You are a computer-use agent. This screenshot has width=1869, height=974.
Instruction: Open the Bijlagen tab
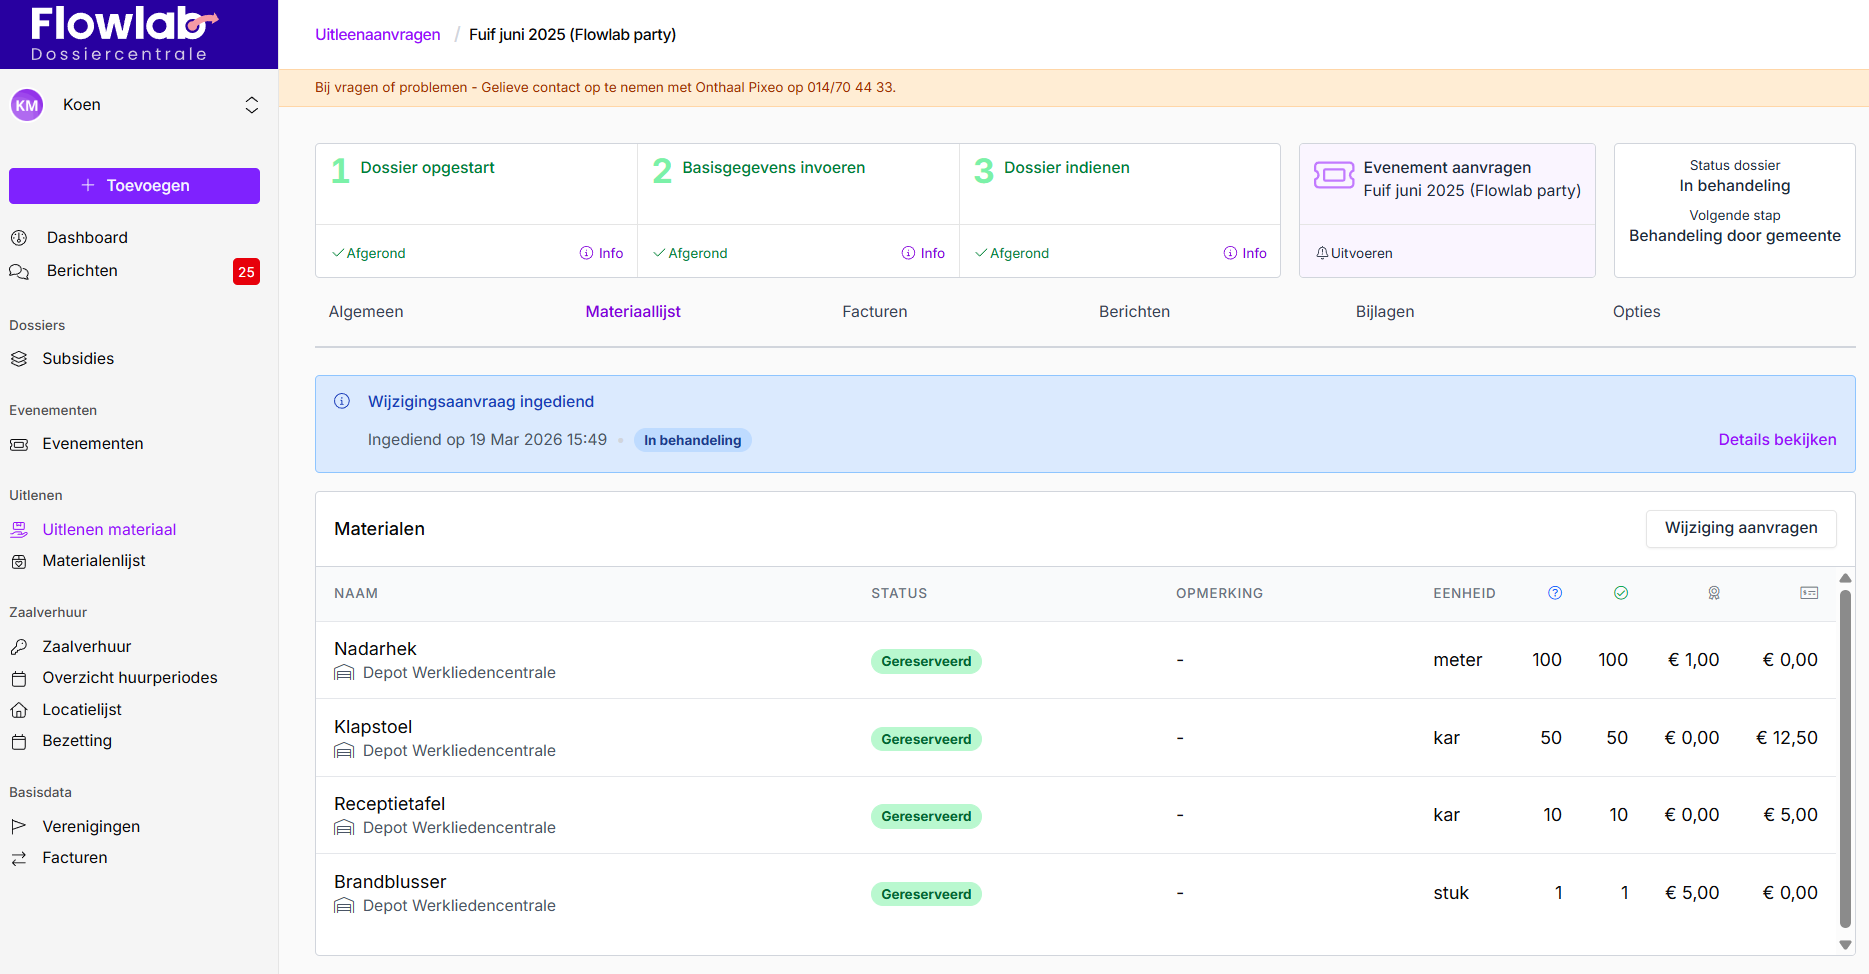click(x=1384, y=312)
